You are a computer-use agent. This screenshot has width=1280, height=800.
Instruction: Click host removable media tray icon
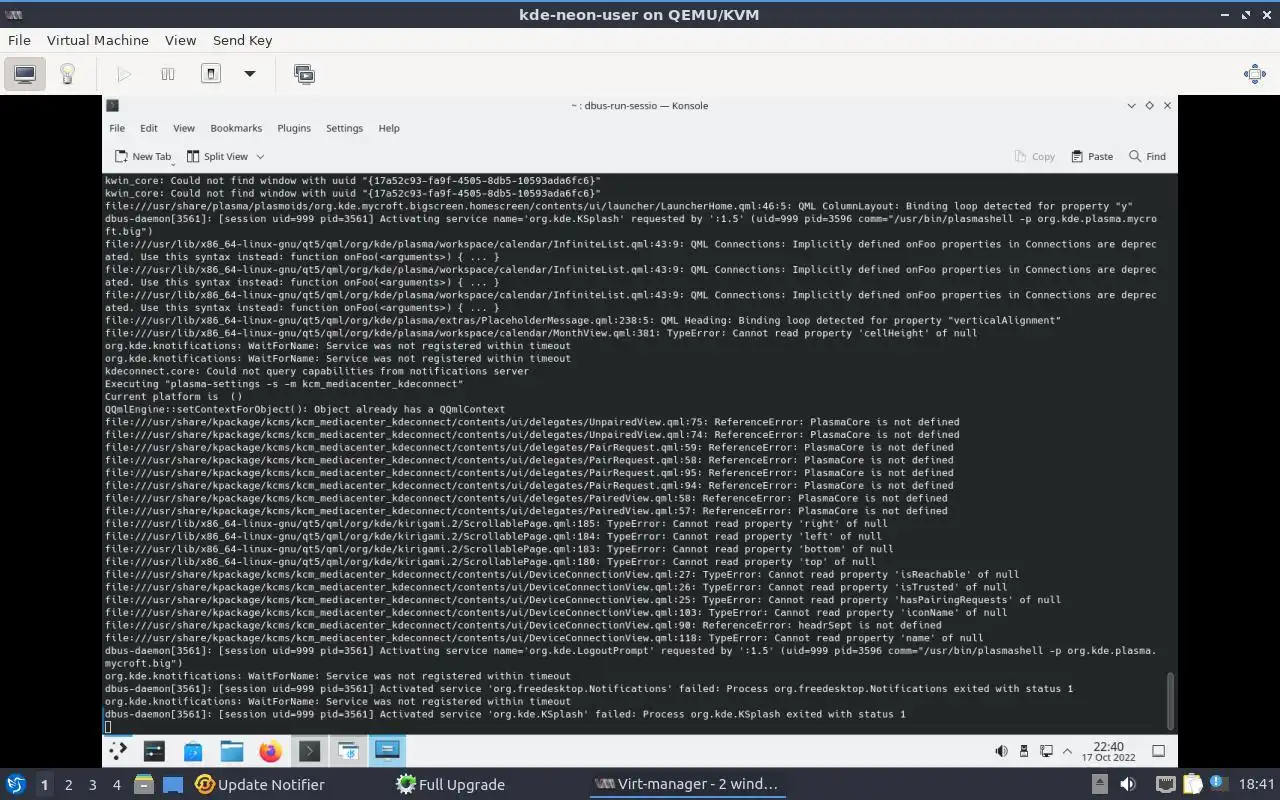(1099, 785)
